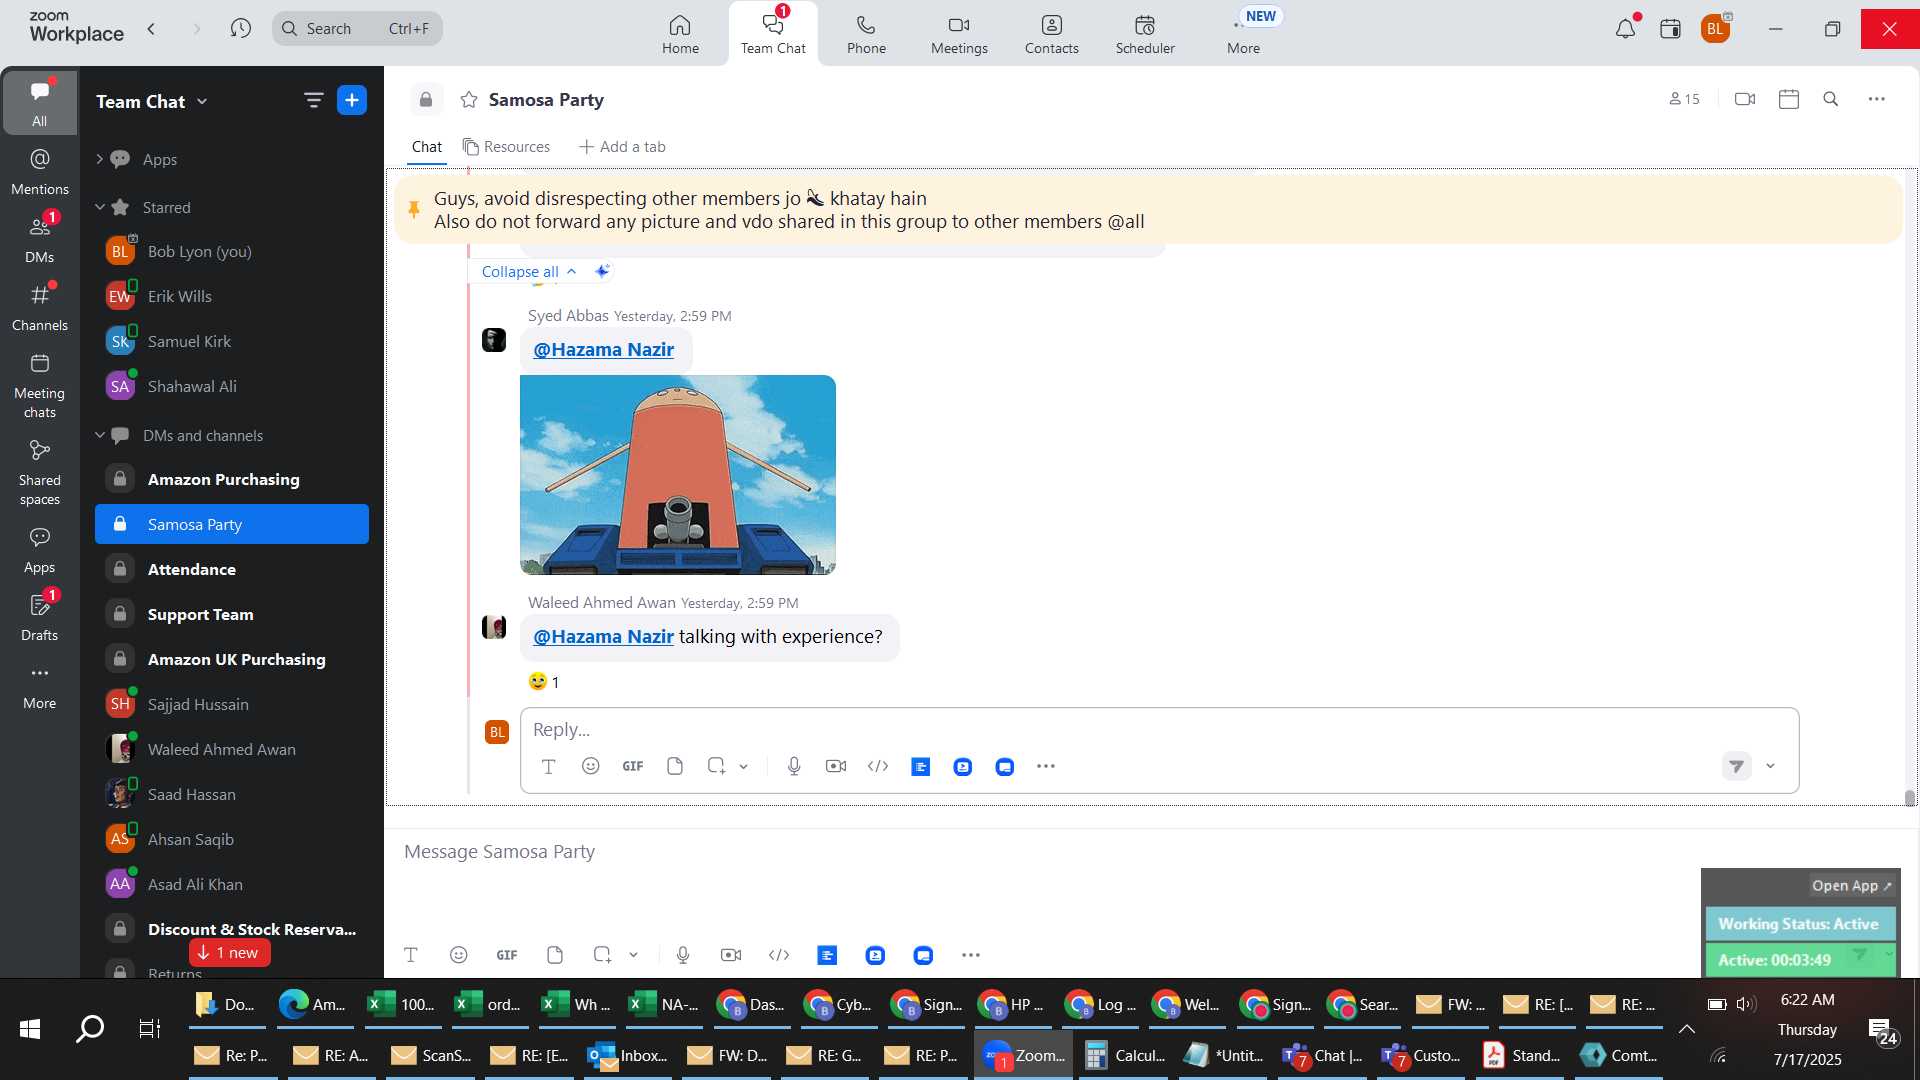Screen dimensions: 1920x1080
Task: Send the thread reply
Action: point(1737,766)
